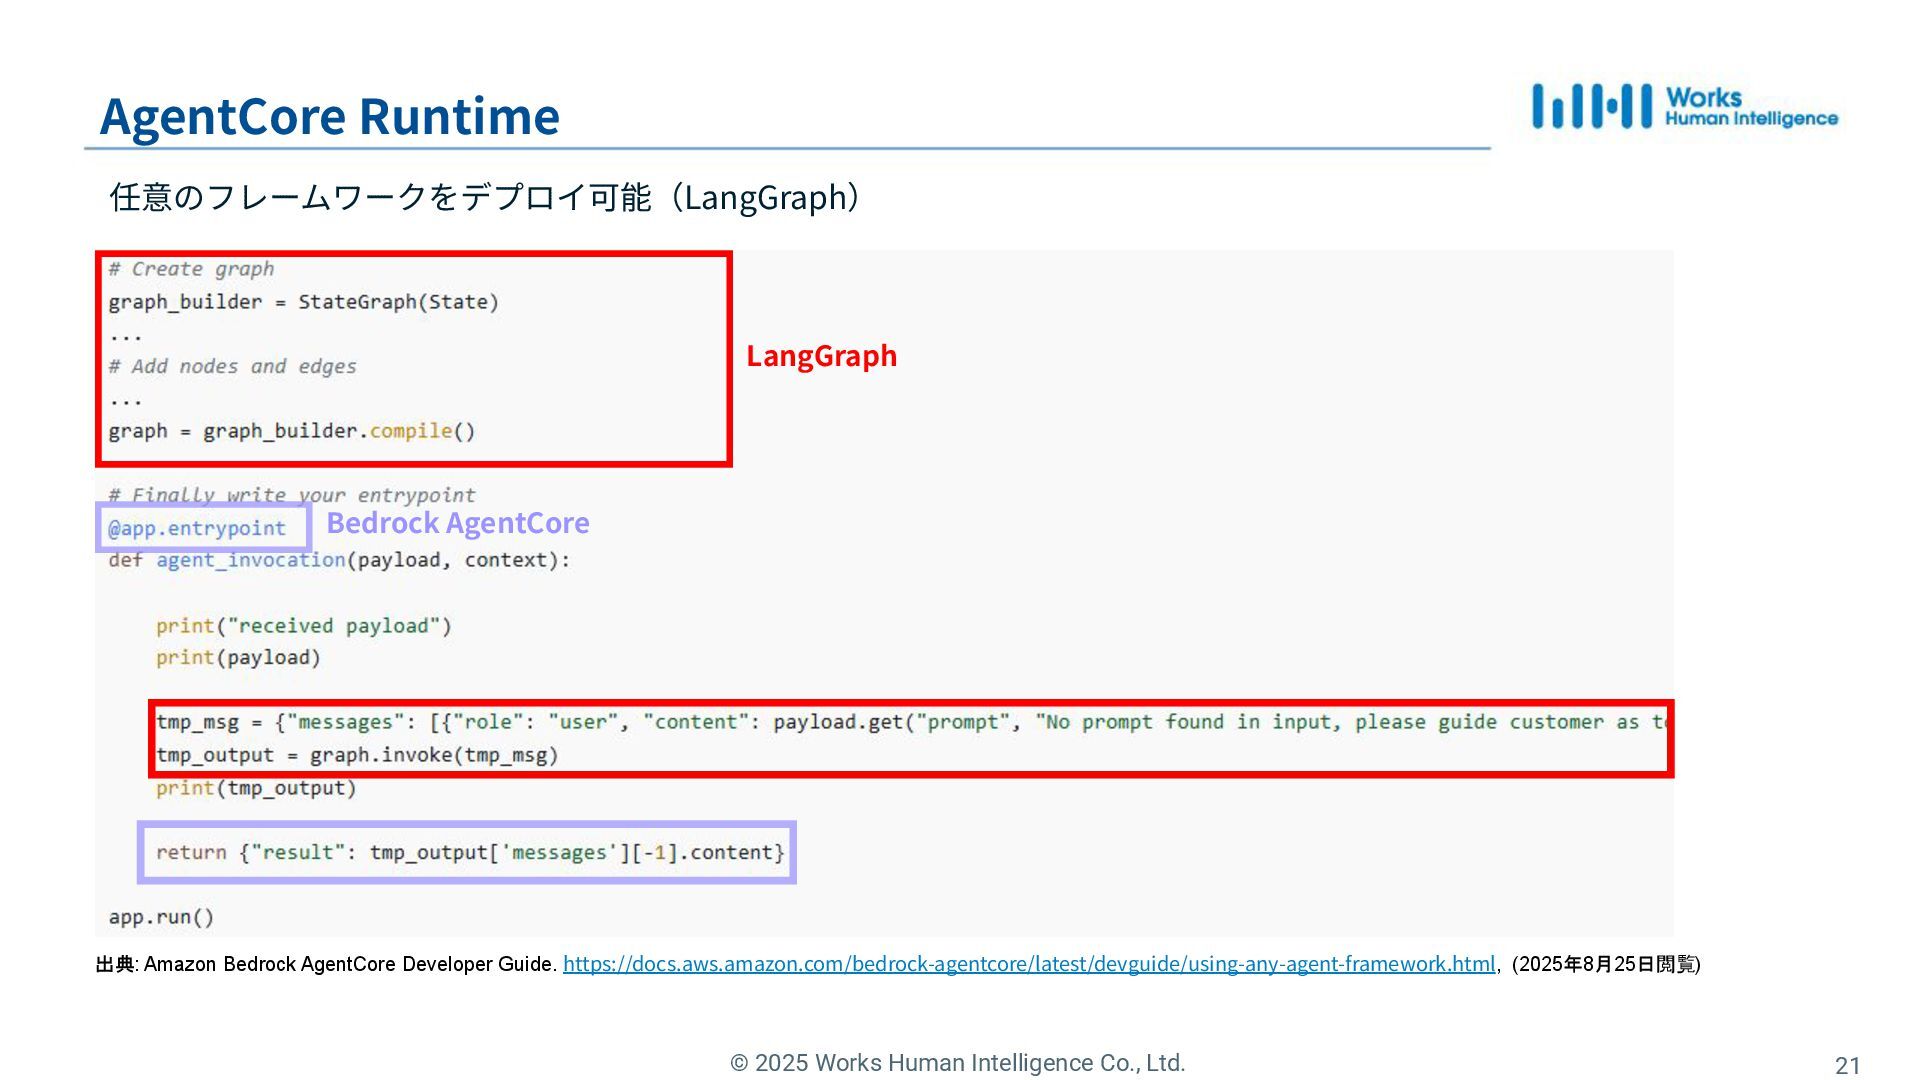The height and width of the screenshot is (1080, 1920).
Task: Click the def agent_invocation(payload, context) line
Action: 339,560
